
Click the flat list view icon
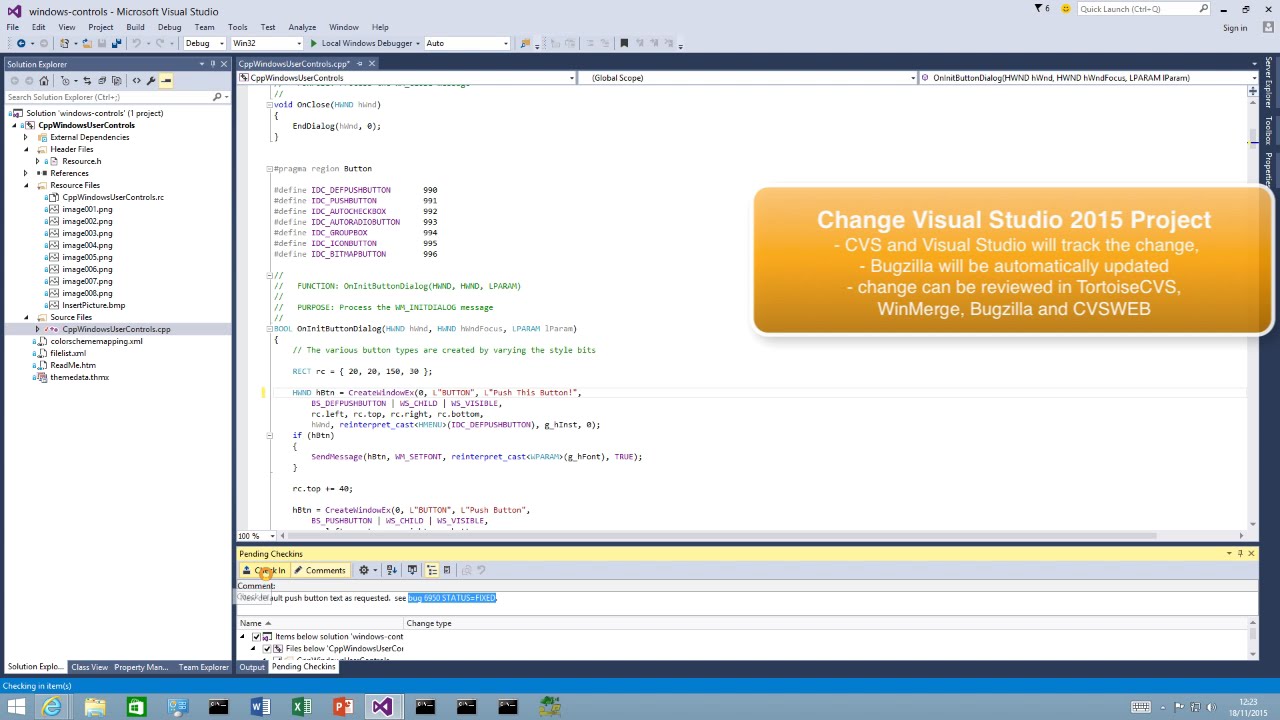(x=447, y=570)
